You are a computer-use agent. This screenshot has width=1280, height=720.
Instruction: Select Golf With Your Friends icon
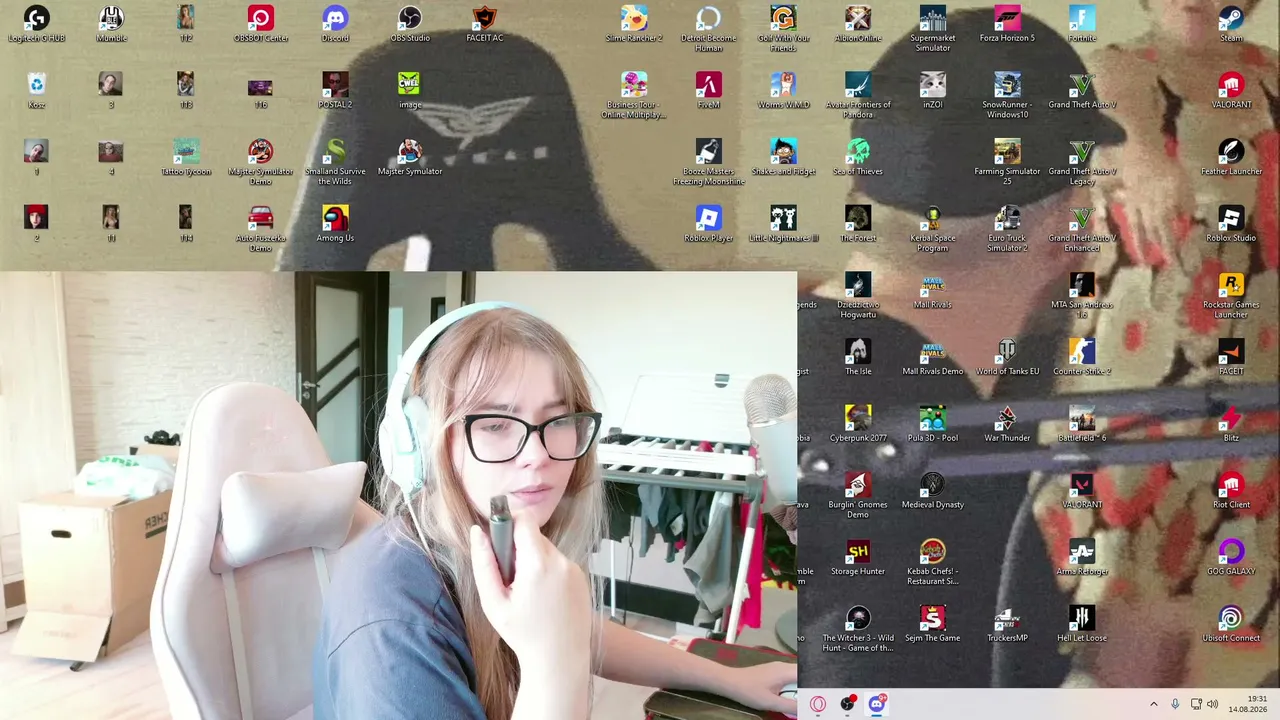783,29
